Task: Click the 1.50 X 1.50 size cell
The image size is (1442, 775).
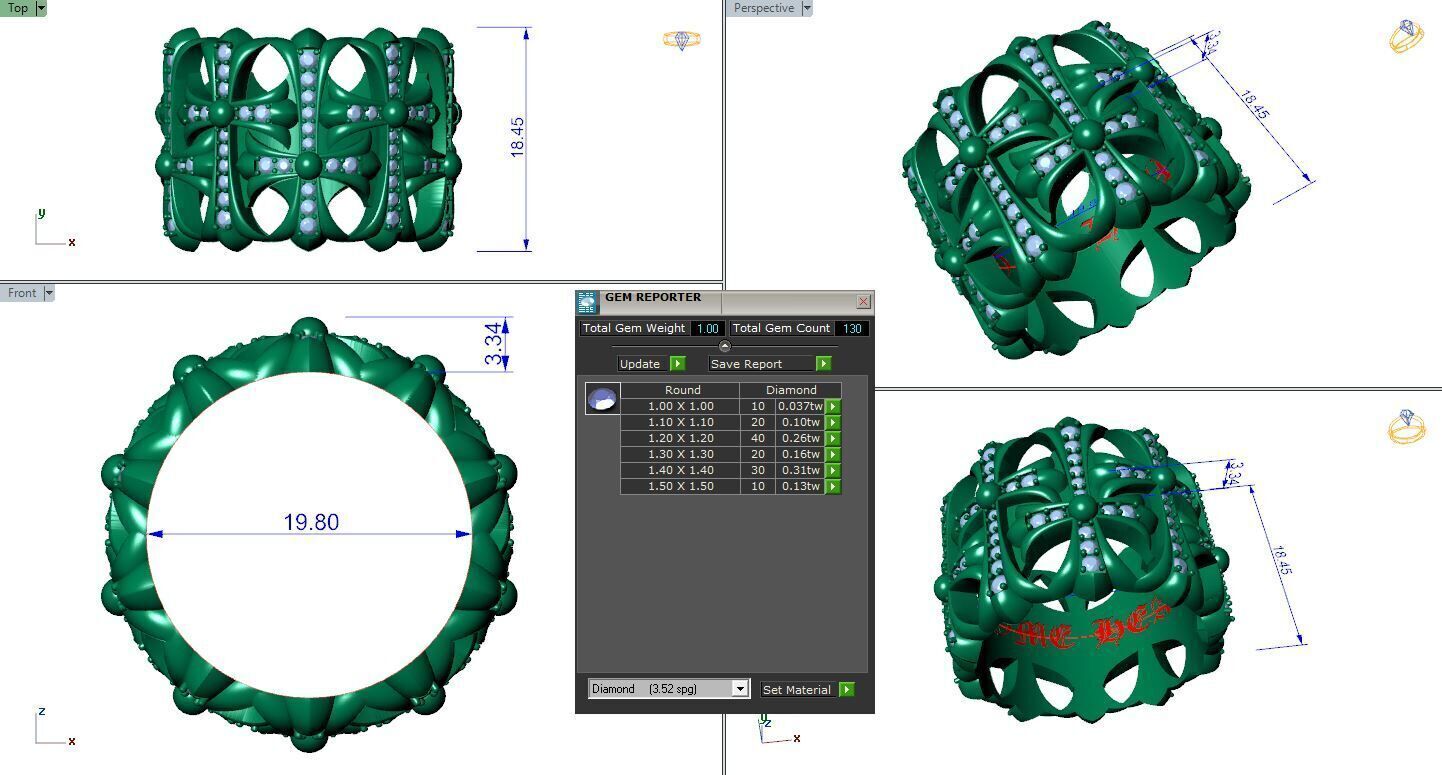Action: 680,487
